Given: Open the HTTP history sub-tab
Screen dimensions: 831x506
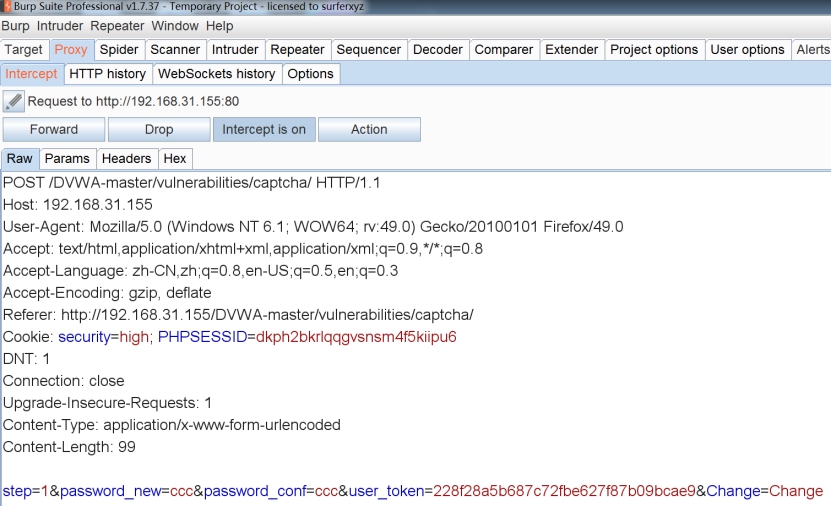Looking at the screenshot, I should (x=108, y=74).
